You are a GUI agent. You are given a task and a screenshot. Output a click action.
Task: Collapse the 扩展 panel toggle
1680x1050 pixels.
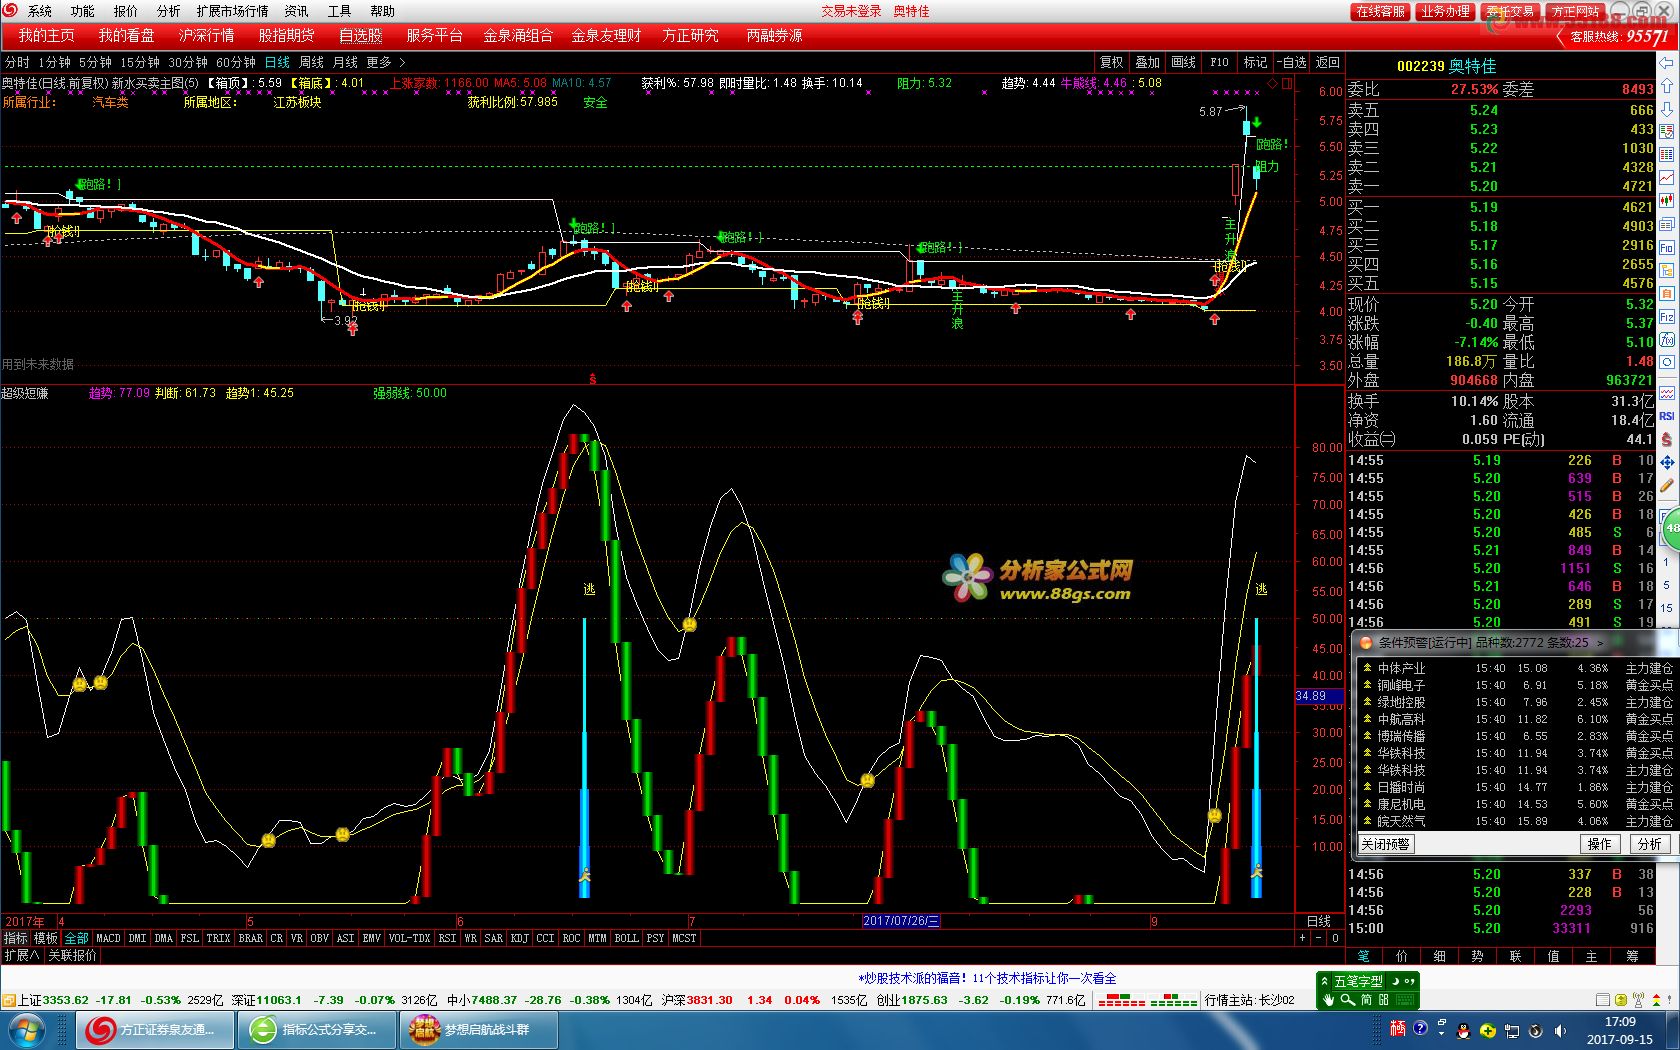tap(21, 955)
